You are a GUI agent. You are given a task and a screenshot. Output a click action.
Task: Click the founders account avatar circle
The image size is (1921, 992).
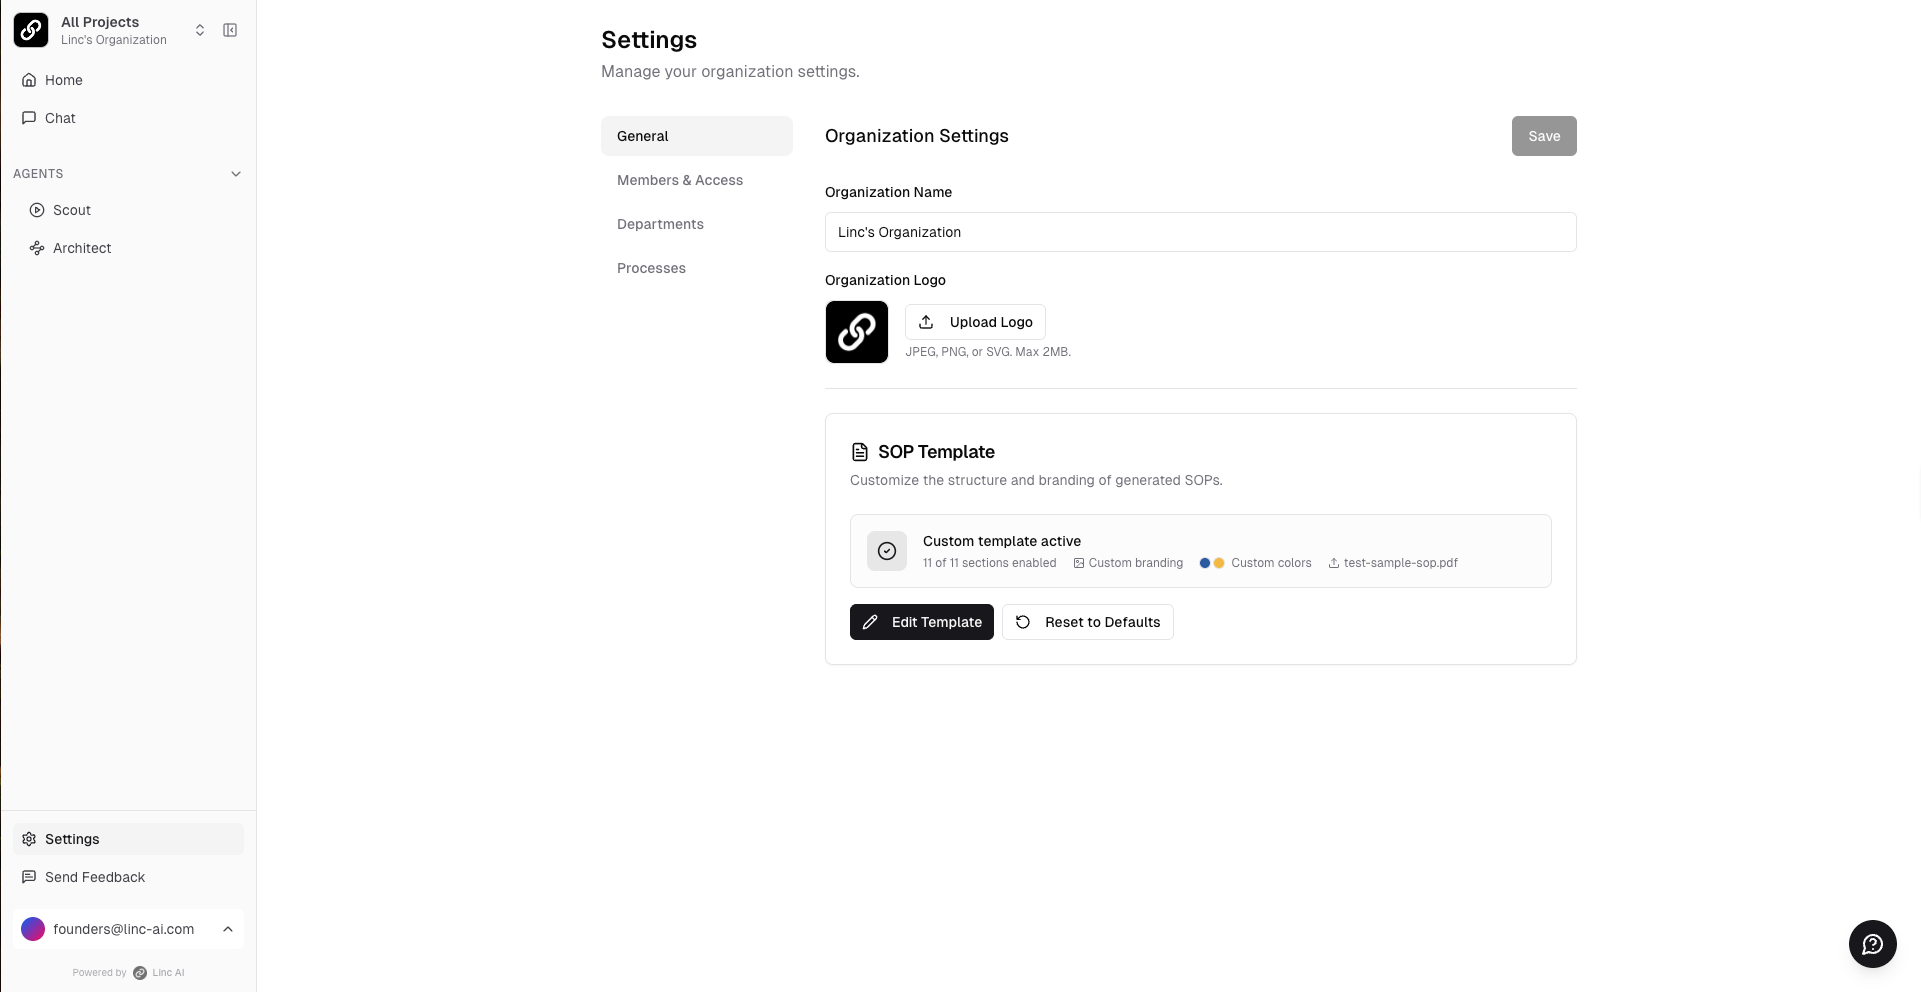click(33, 929)
